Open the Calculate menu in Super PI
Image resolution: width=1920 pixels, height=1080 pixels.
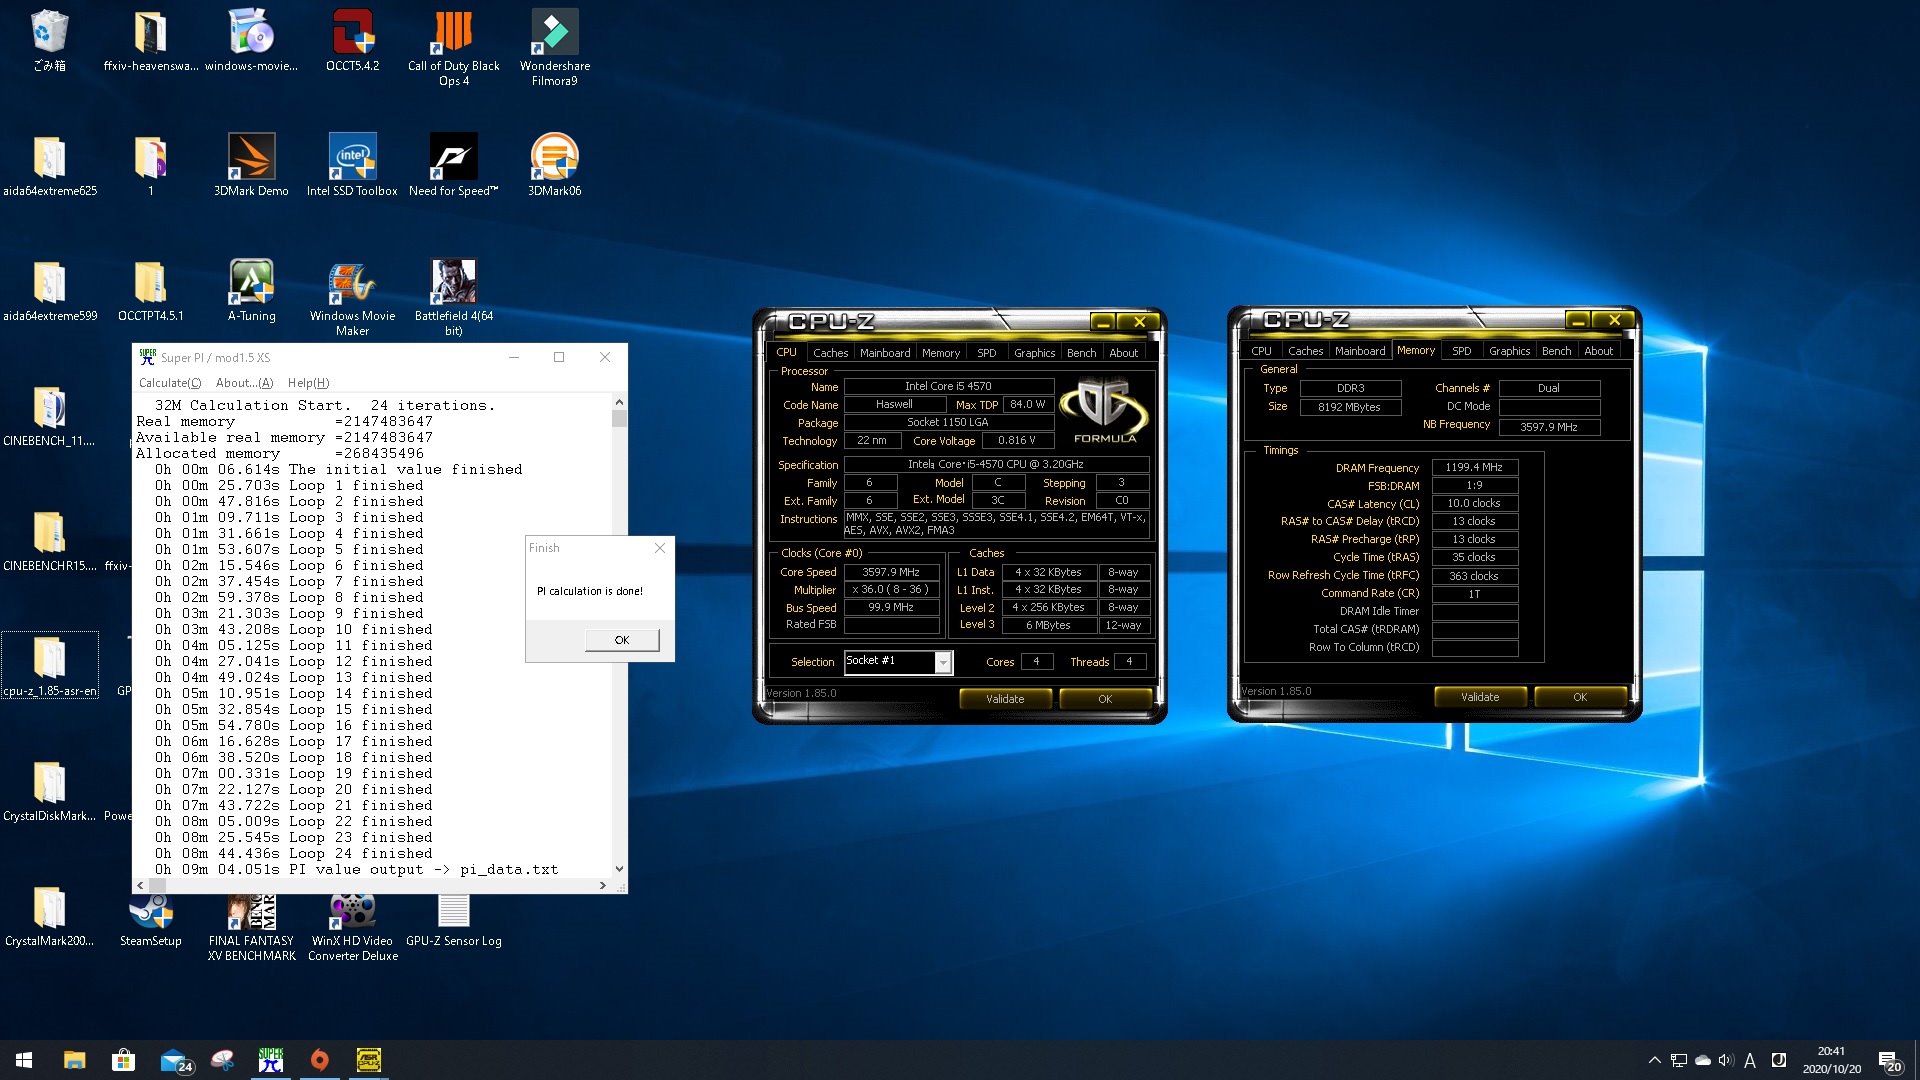[169, 383]
